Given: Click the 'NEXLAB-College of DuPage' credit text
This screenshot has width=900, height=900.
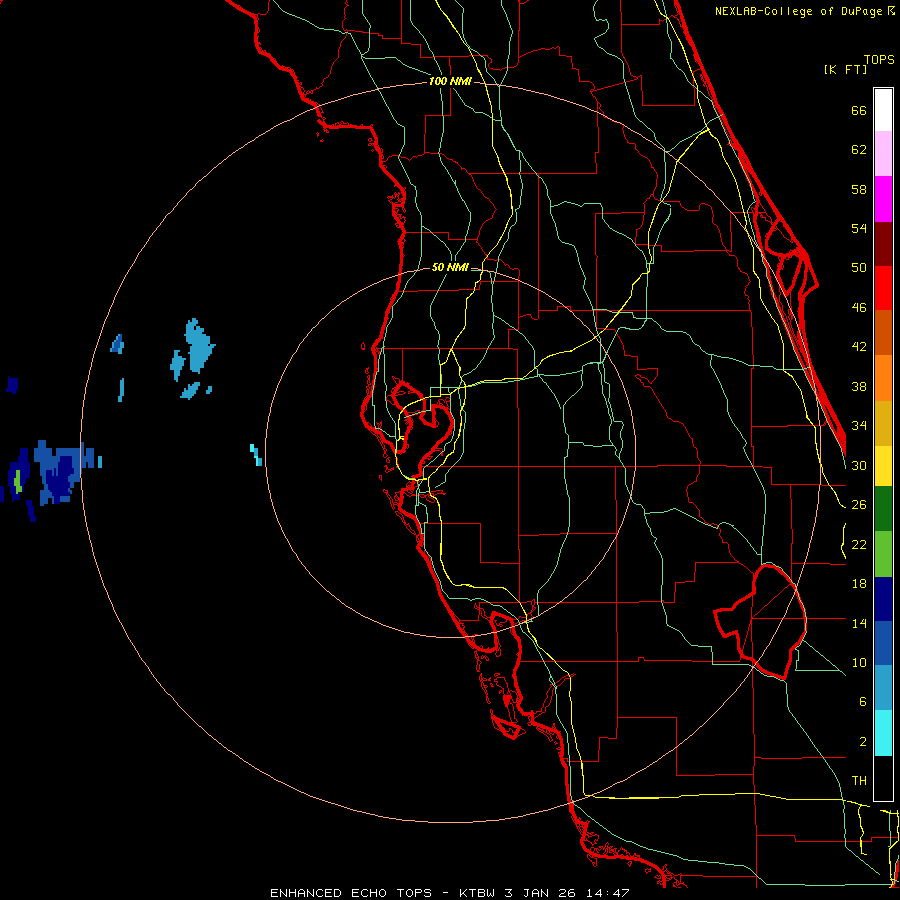Looking at the screenshot, I should 798,11.
